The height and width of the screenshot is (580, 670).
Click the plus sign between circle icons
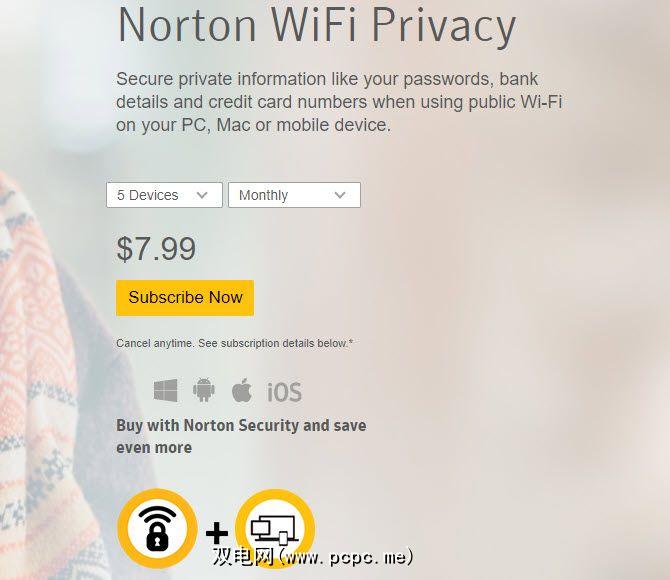[217, 533]
